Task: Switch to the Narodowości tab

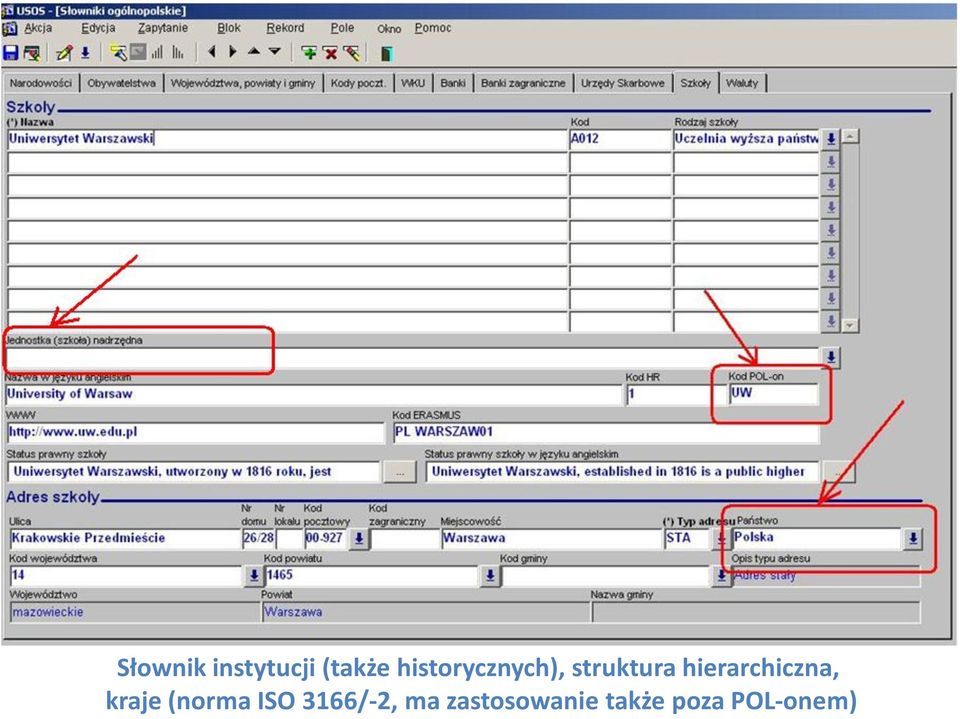Action: (41, 83)
